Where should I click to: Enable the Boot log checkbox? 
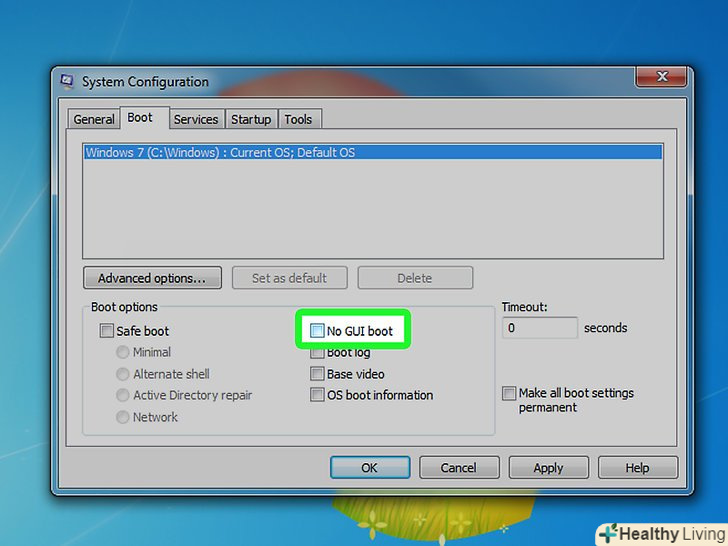(x=317, y=352)
